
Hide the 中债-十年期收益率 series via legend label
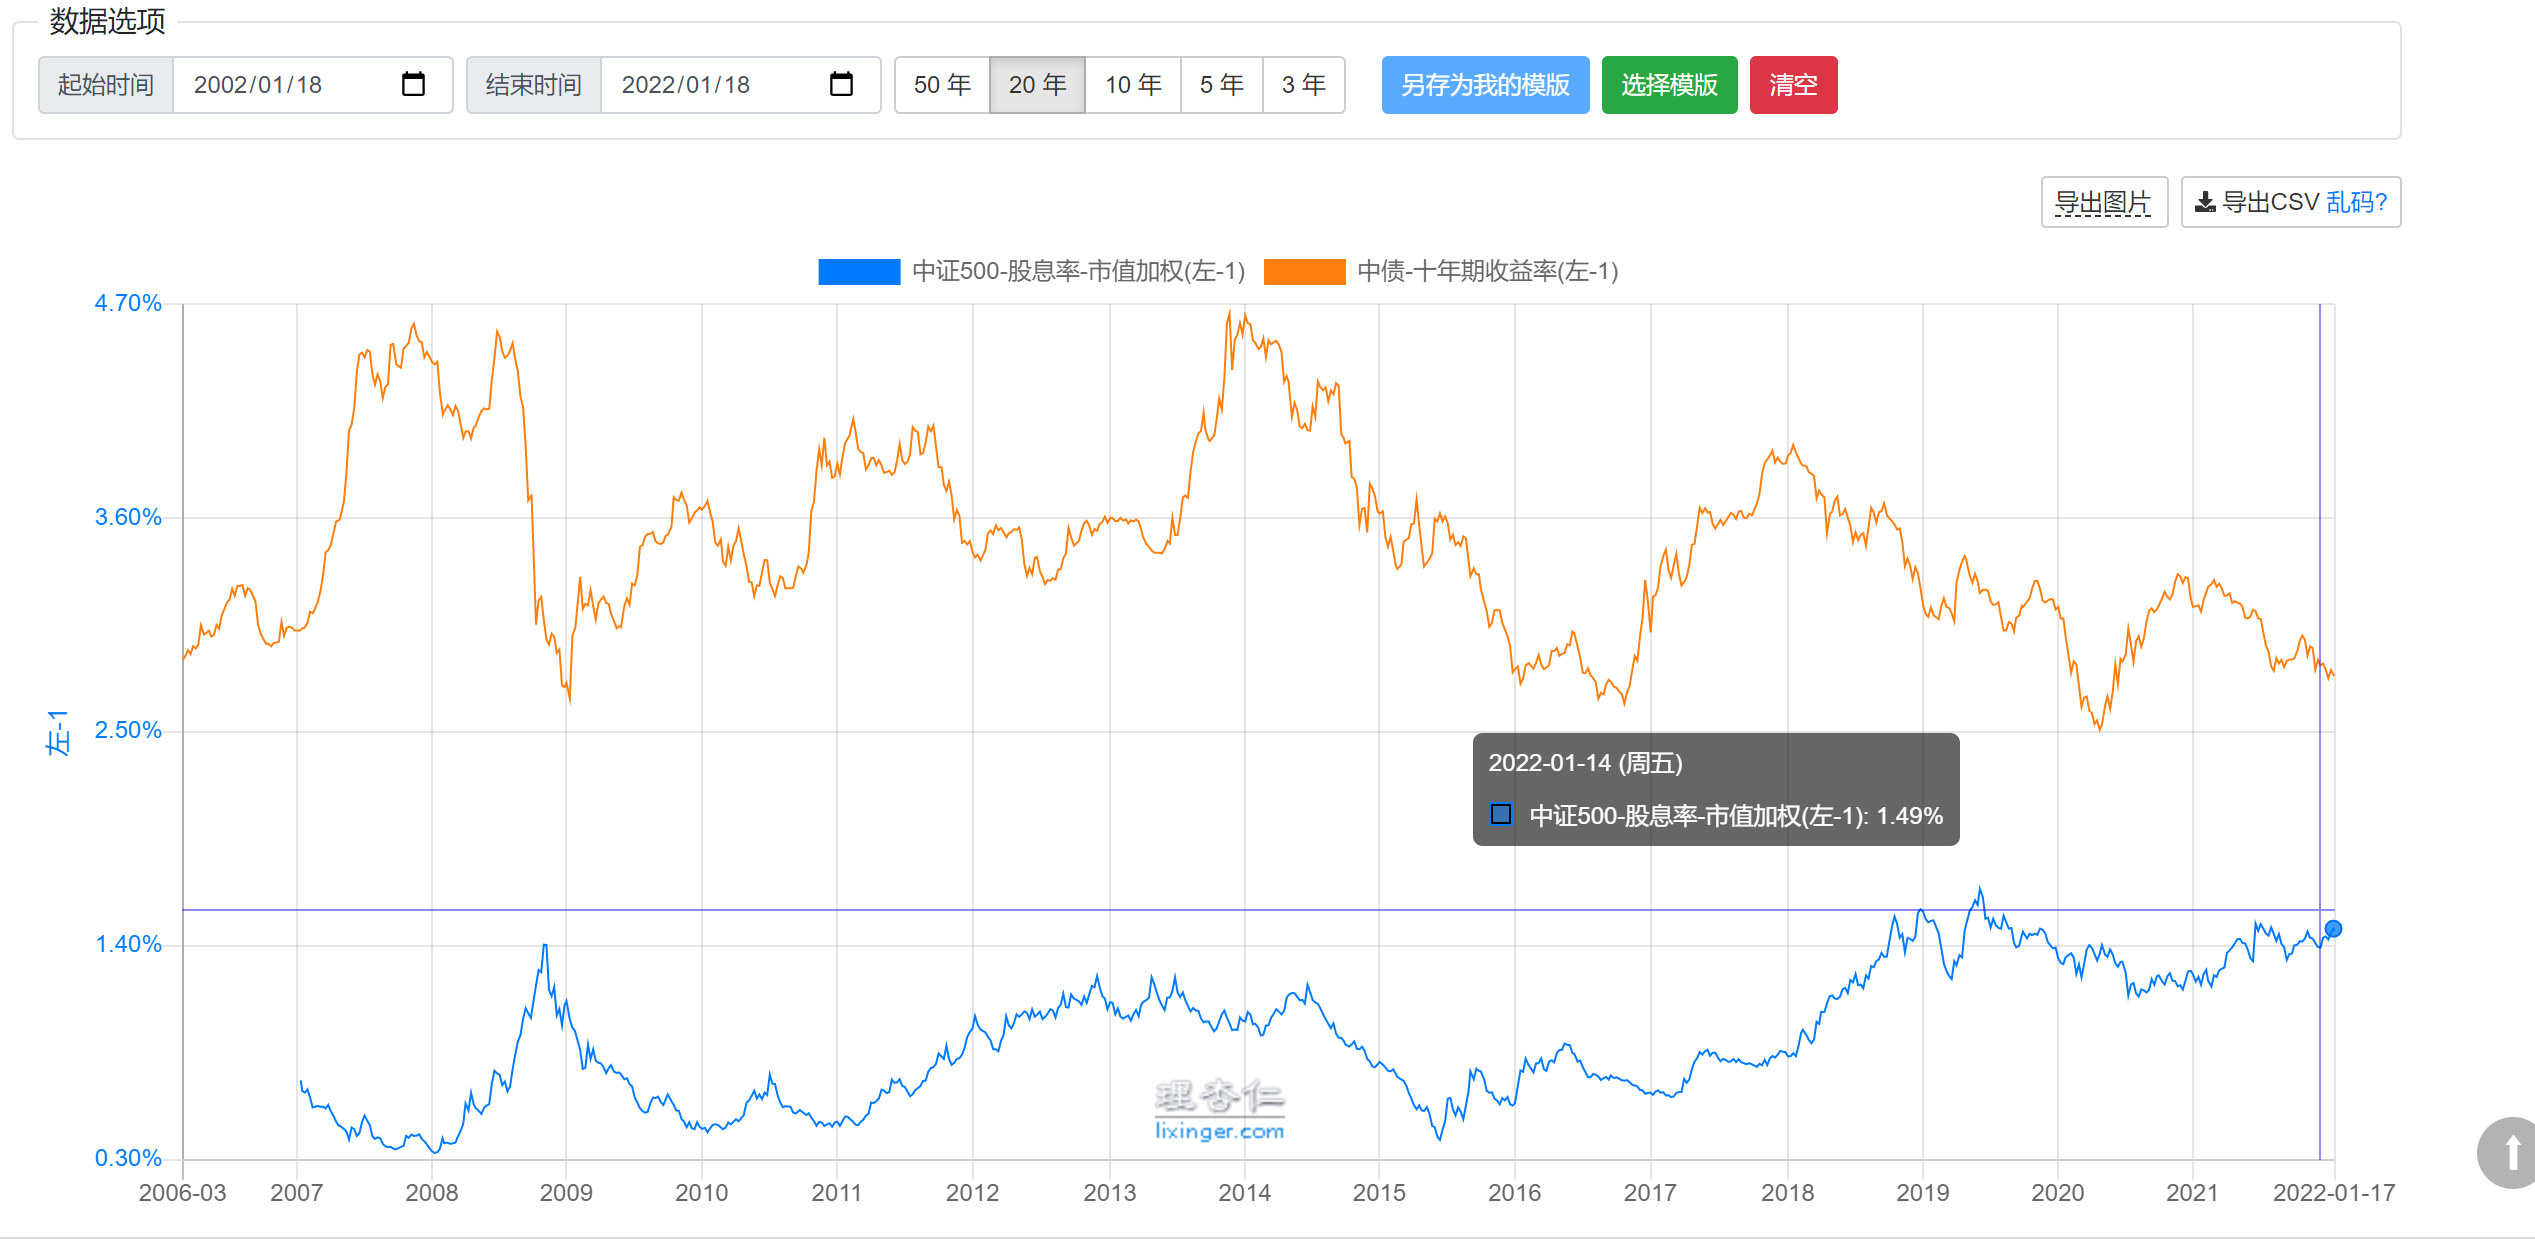[1487, 272]
